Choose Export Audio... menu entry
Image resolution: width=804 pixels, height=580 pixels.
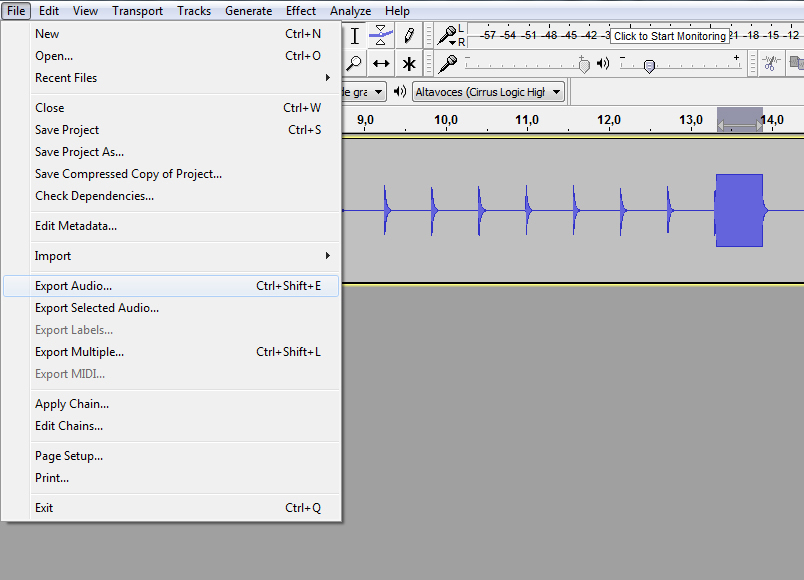click(171, 286)
